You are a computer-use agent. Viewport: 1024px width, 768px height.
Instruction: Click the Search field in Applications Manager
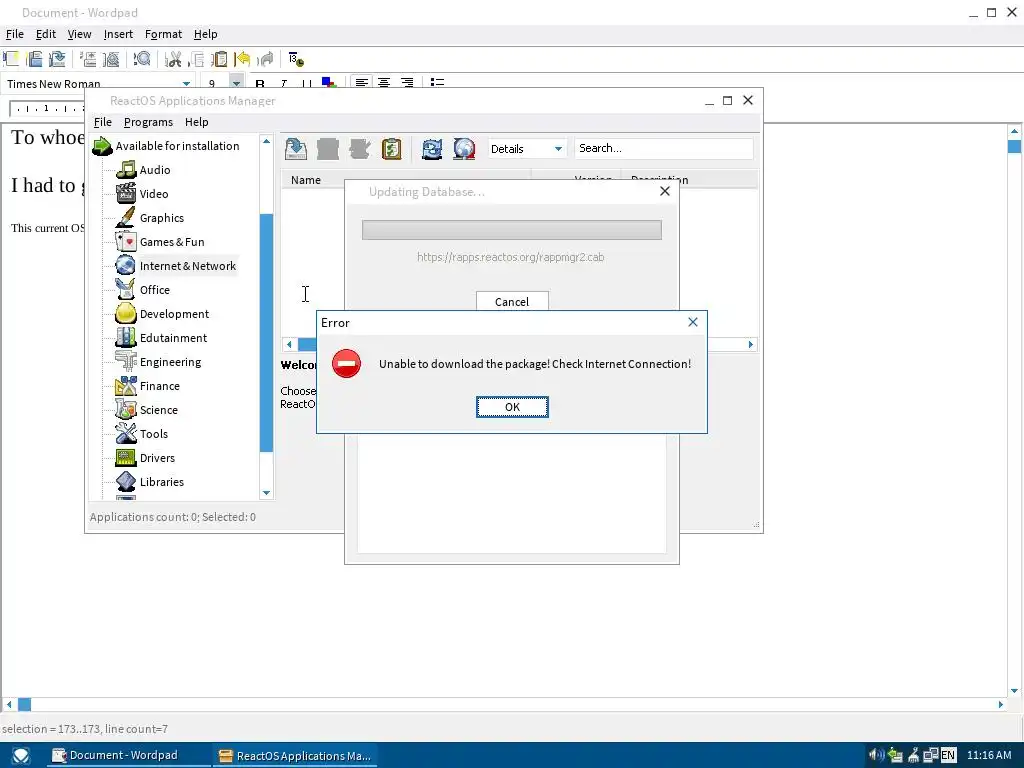tap(664, 148)
